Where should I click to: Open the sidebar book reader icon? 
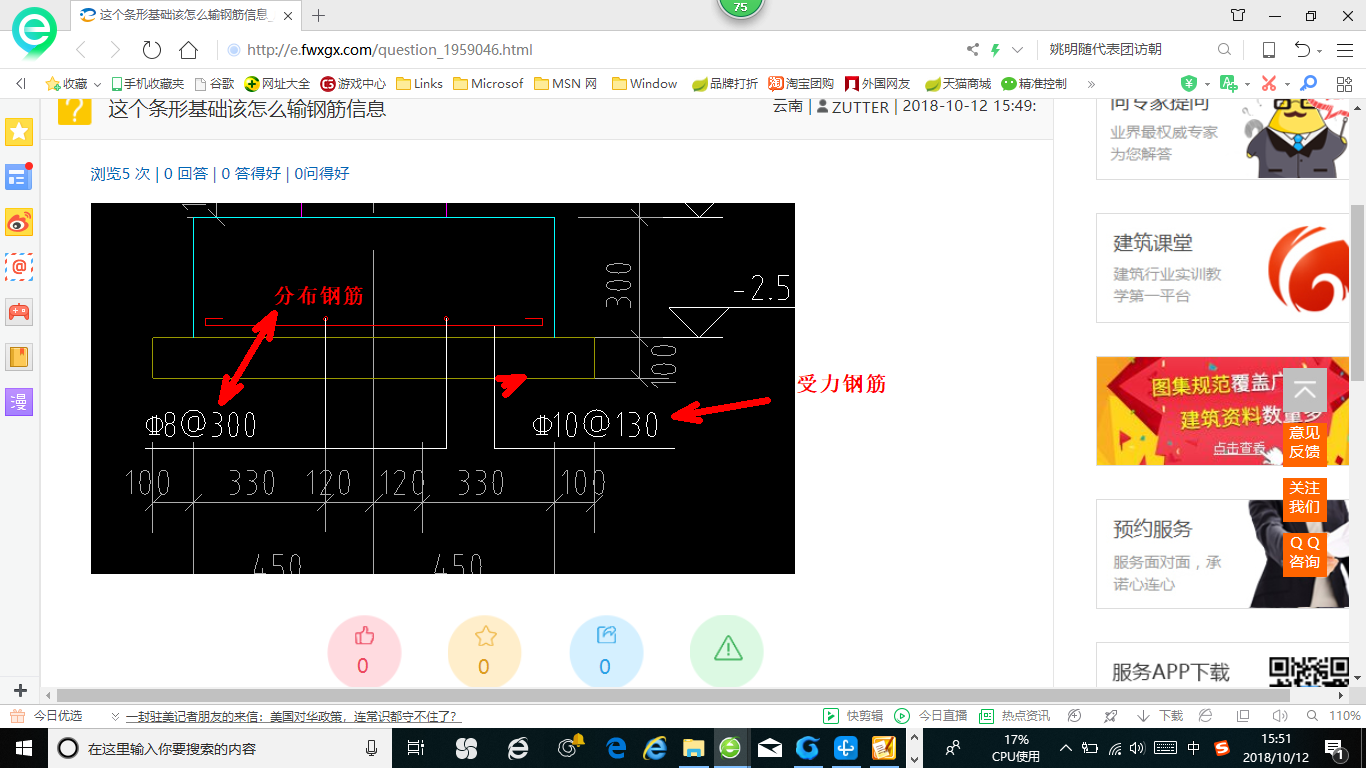tap(19, 357)
